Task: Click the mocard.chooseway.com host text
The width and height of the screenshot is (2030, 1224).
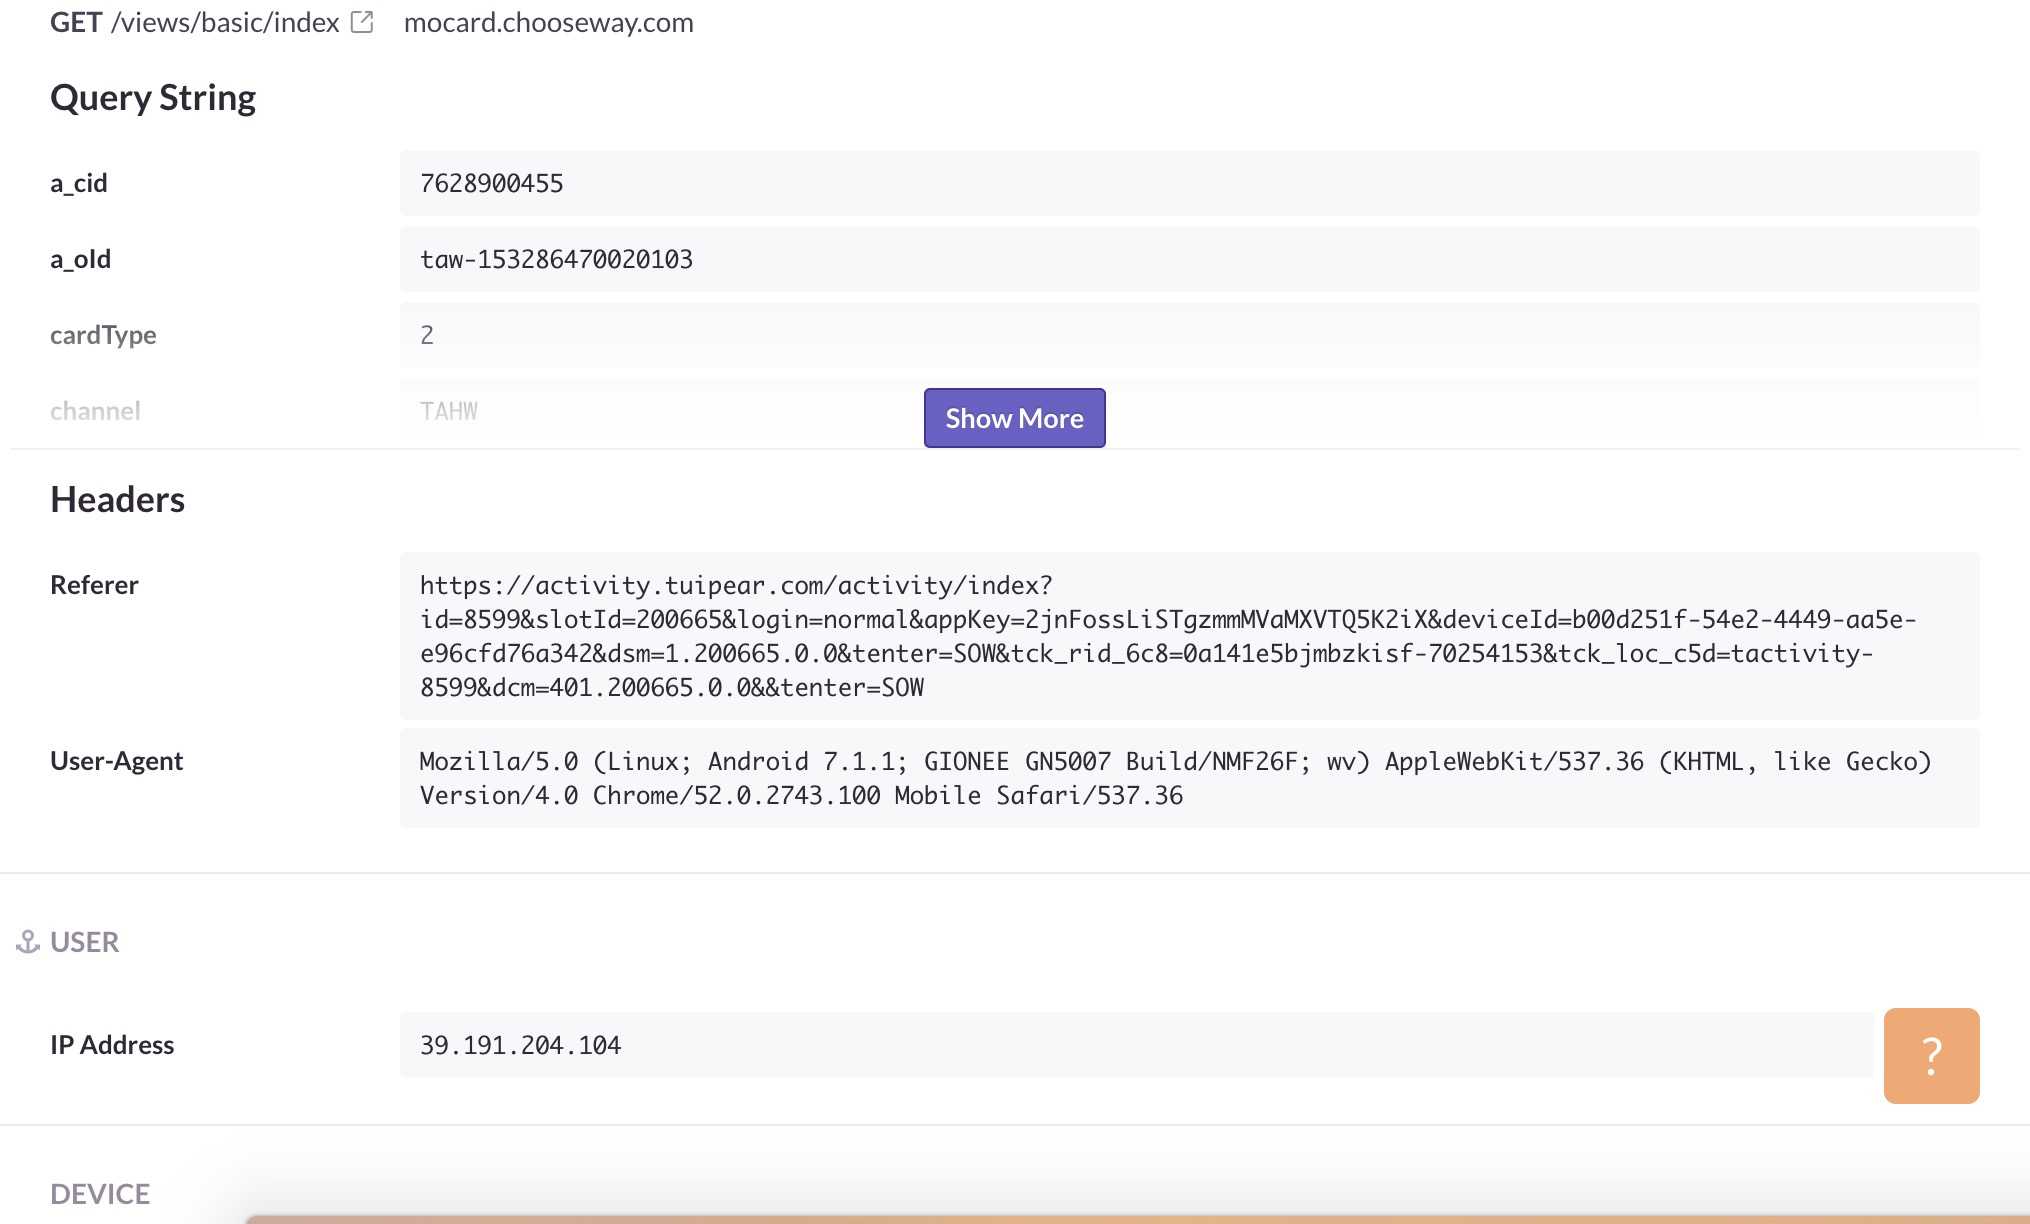Action: coord(548,22)
